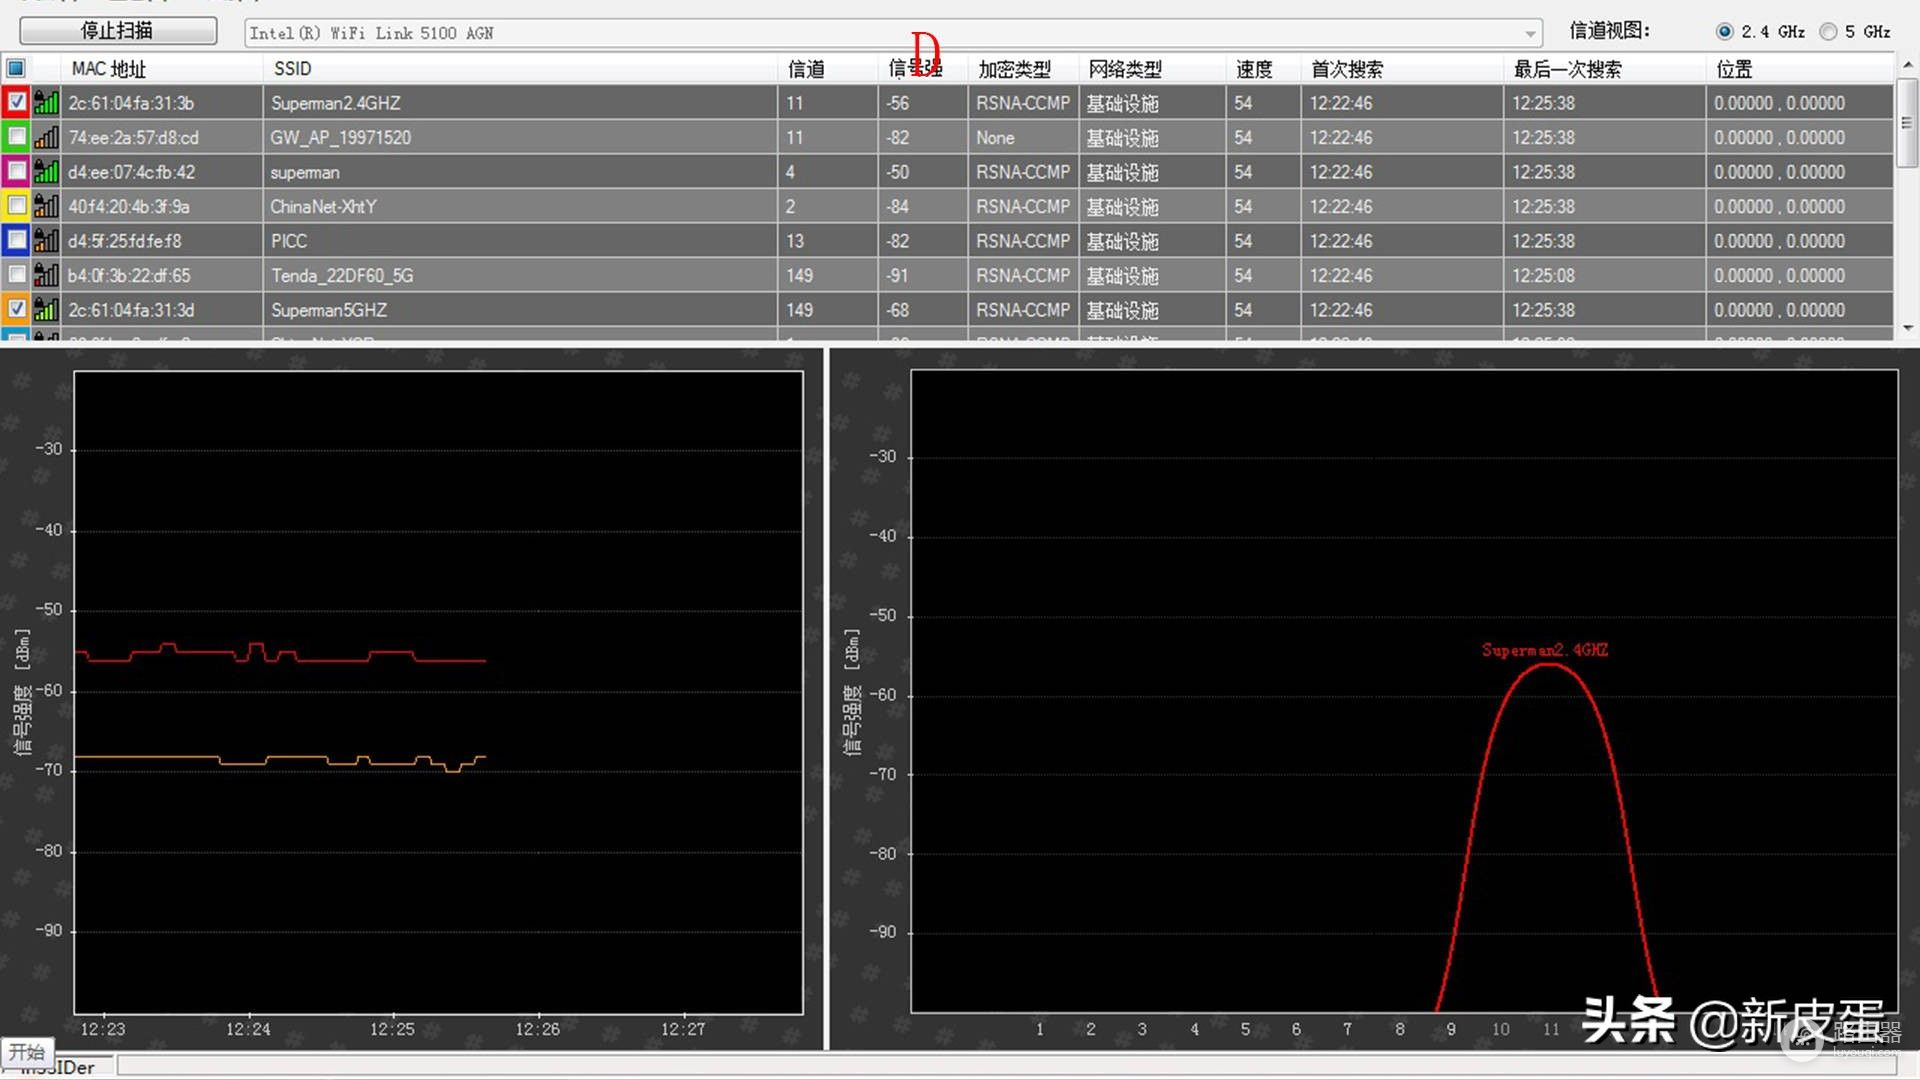This screenshot has width=1920, height=1080.
Task: Click signal value -91 for Tenda_22DF60_5G
Action: (897, 276)
